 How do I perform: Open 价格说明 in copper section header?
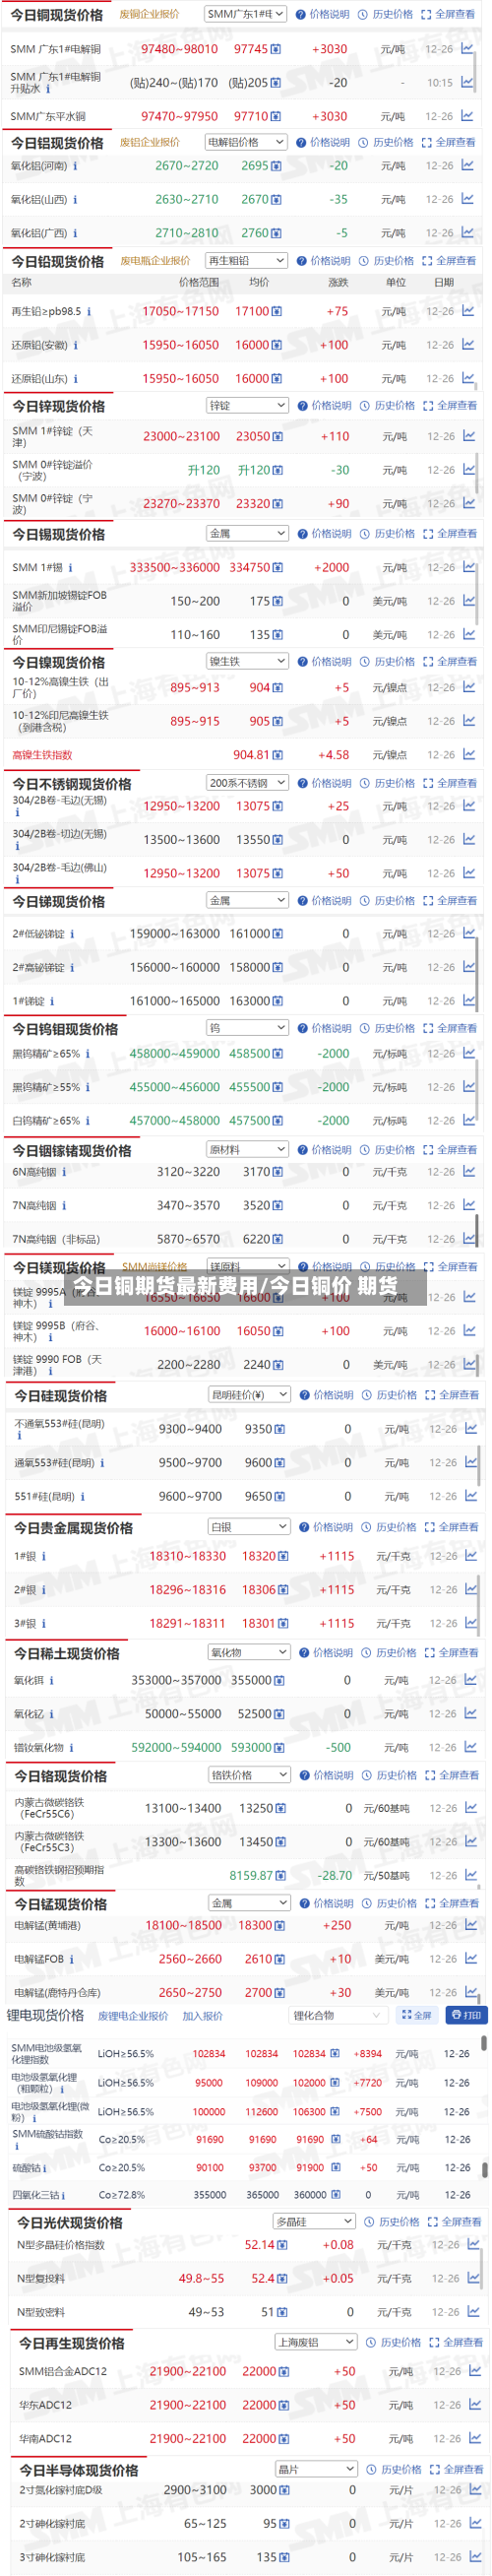click(x=323, y=14)
